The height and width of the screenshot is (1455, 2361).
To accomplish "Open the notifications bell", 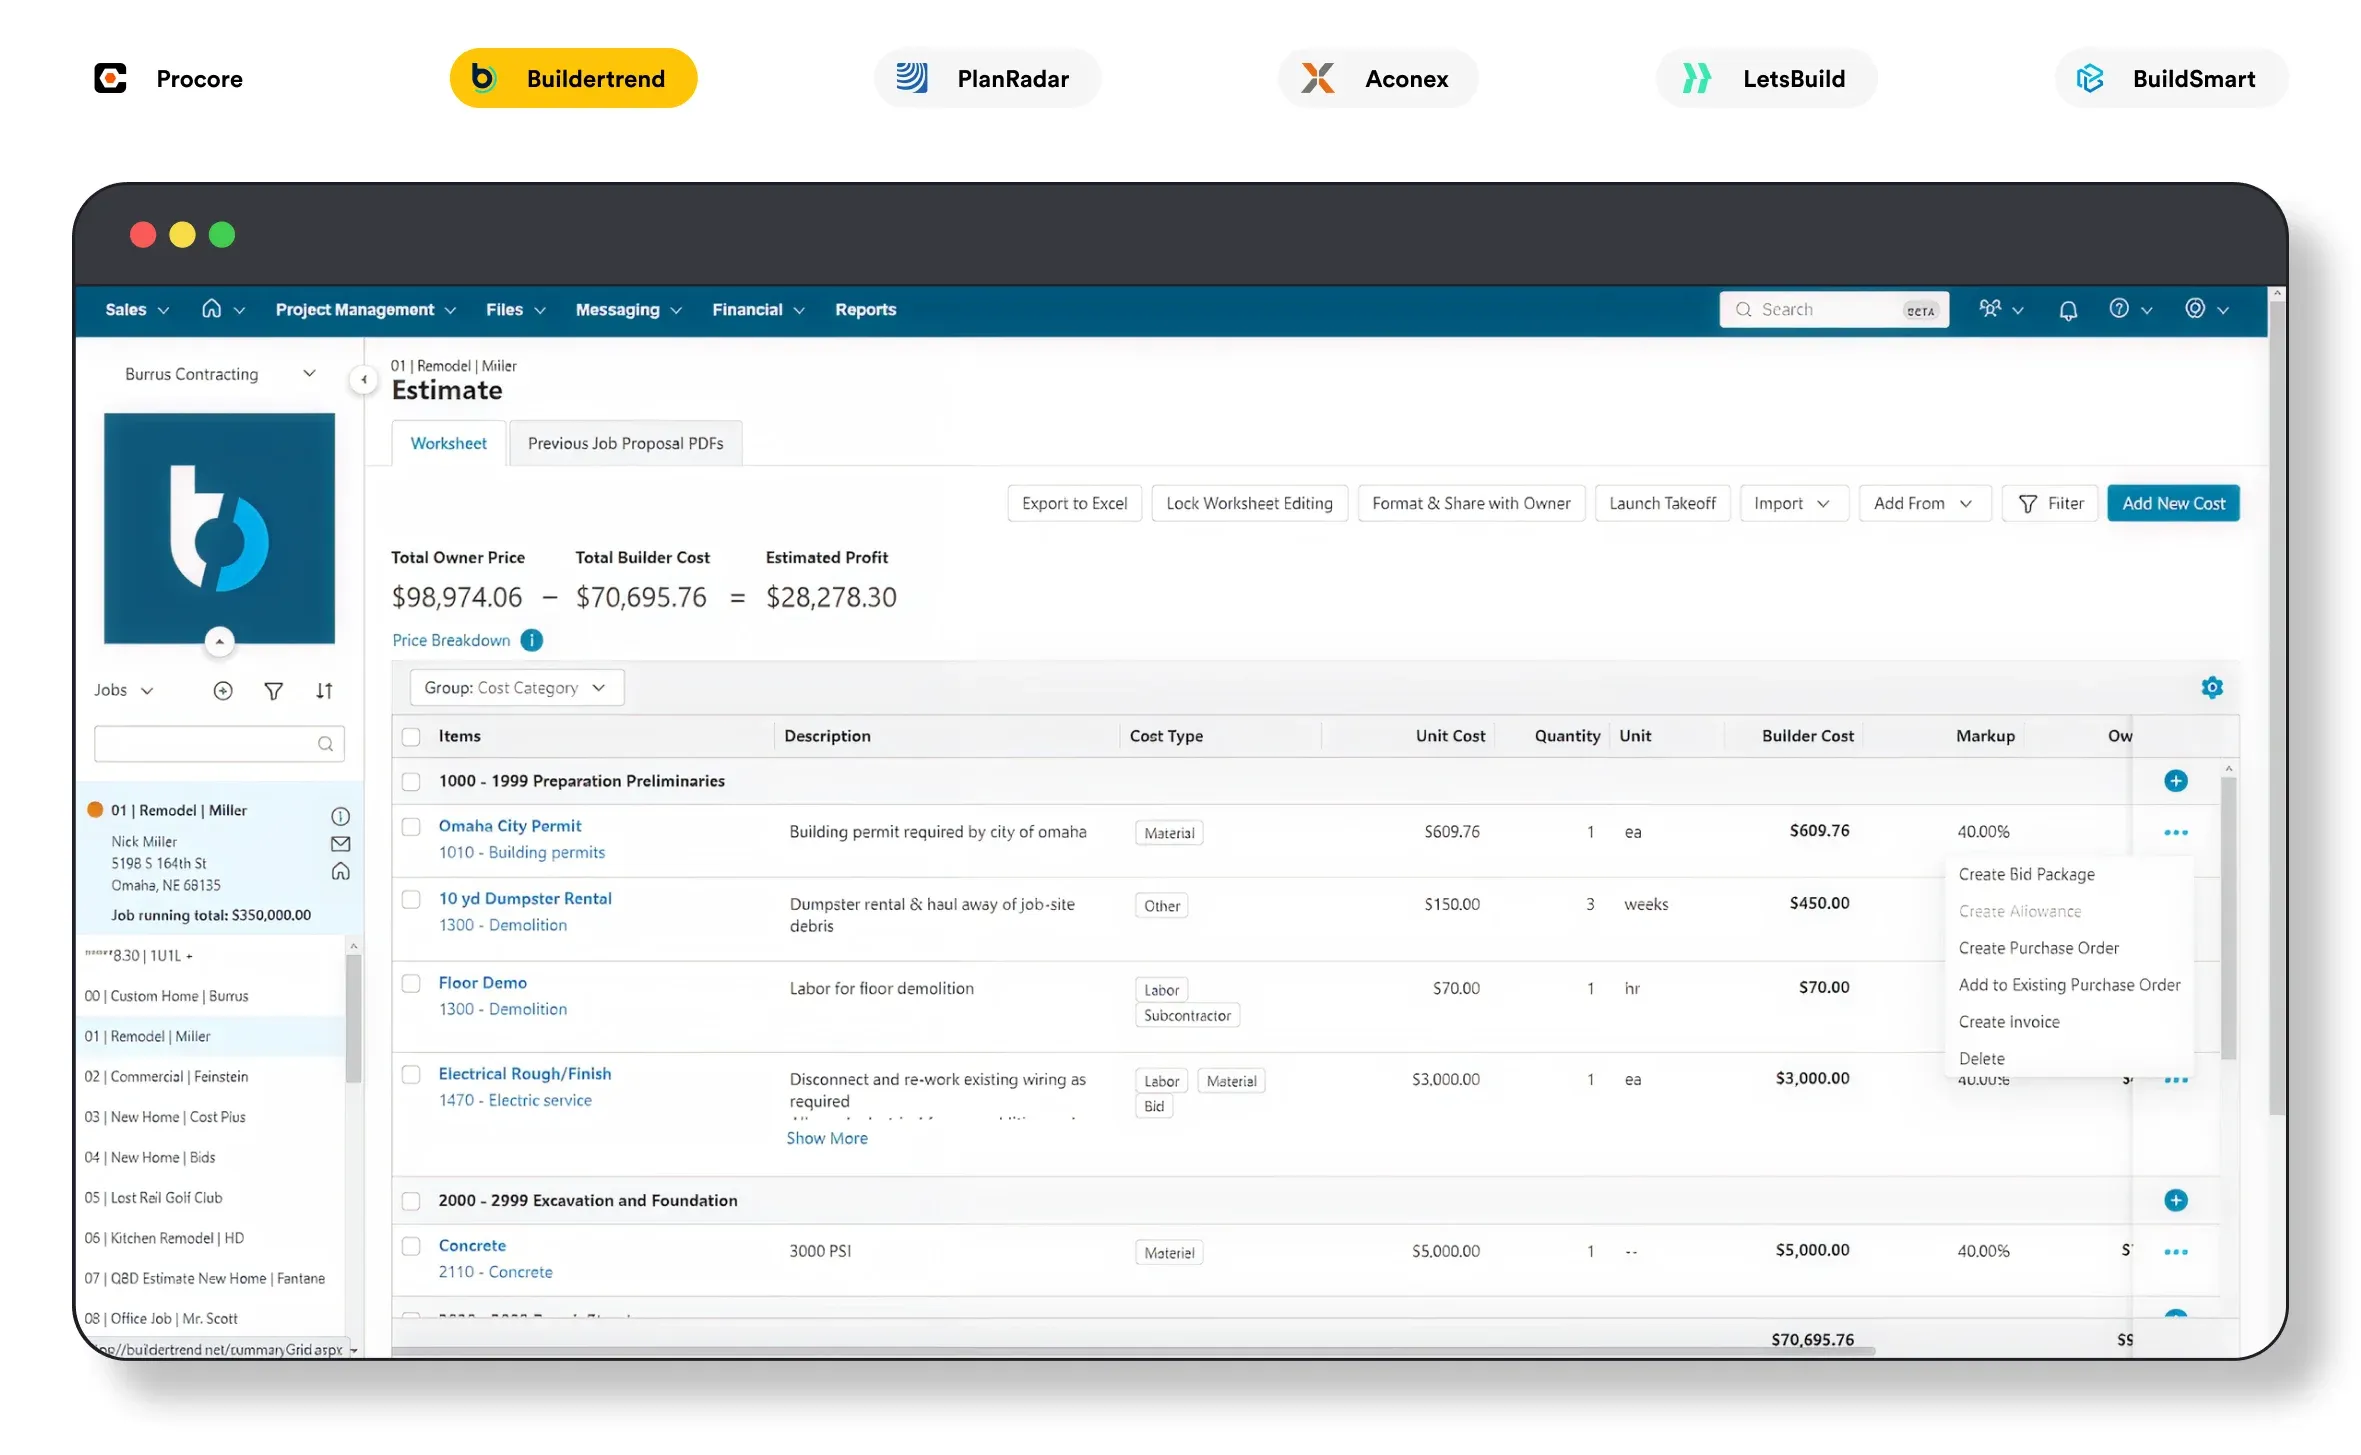I will (2068, 310).
